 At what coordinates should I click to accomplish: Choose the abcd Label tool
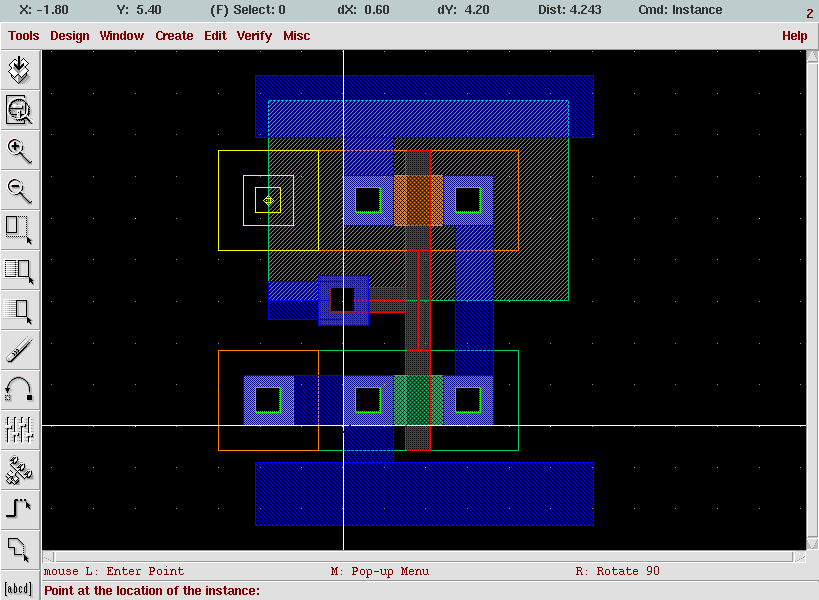(x=19, y=589)
